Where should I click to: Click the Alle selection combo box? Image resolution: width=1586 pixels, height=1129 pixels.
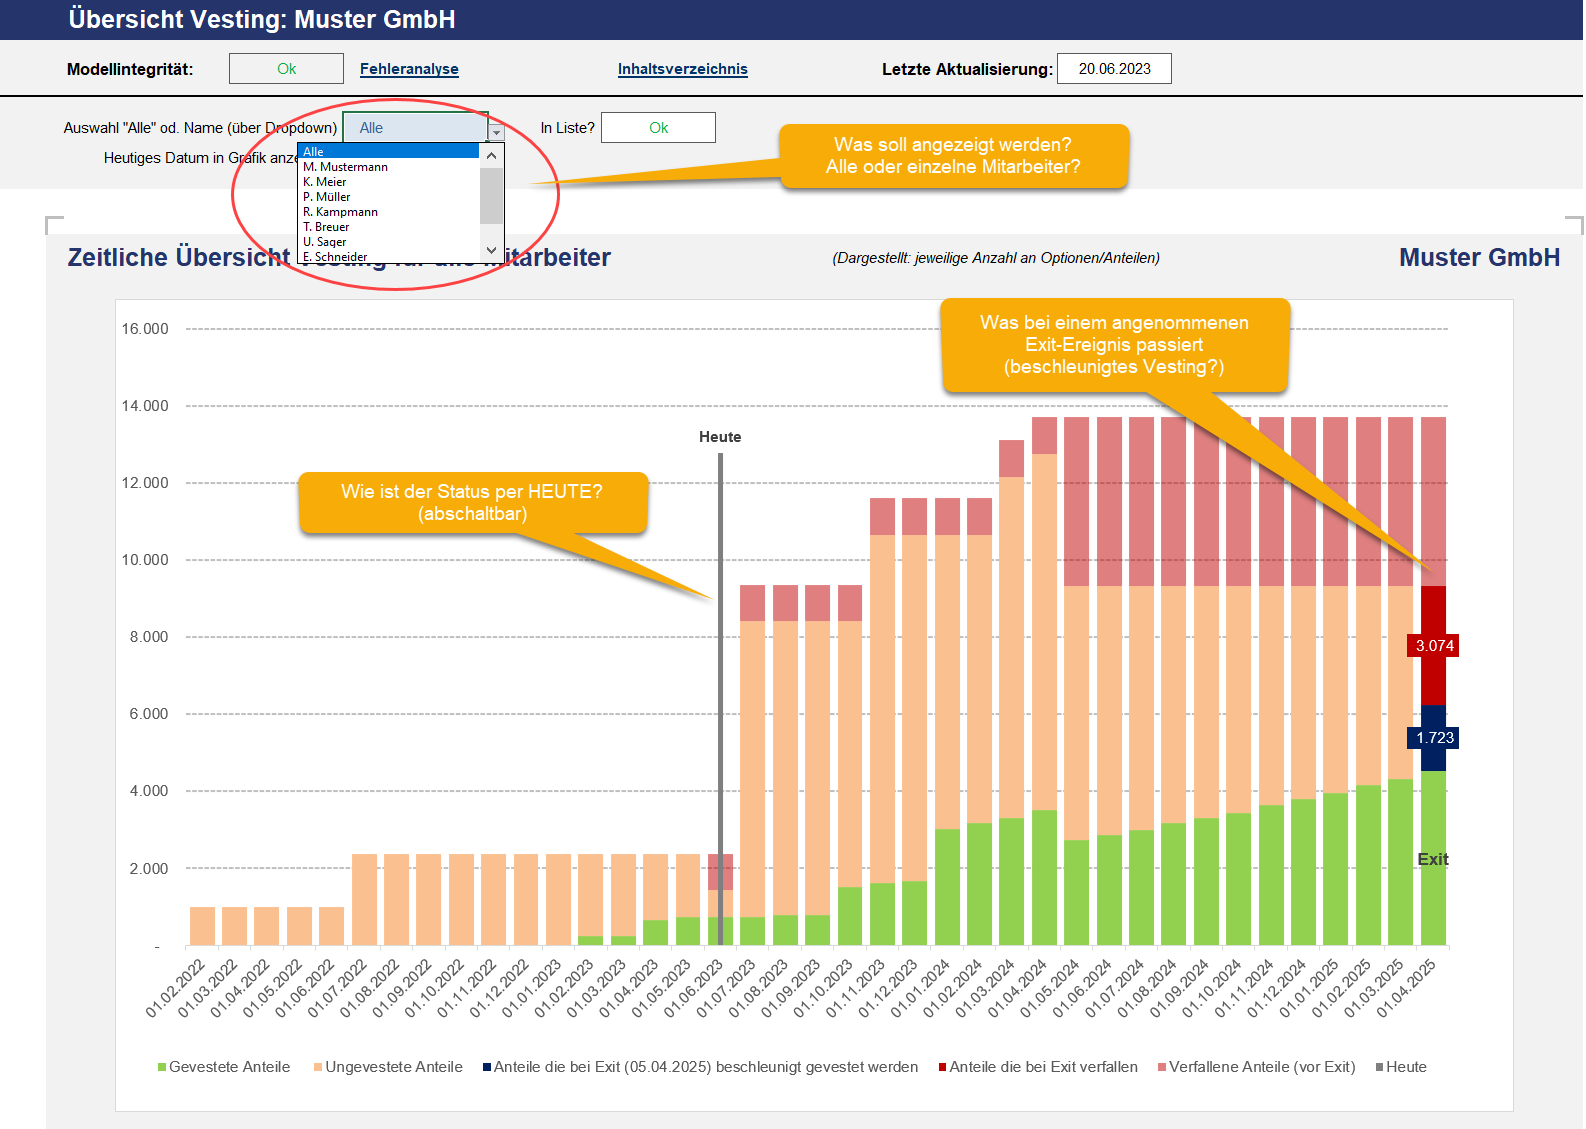tap(415, 128)
